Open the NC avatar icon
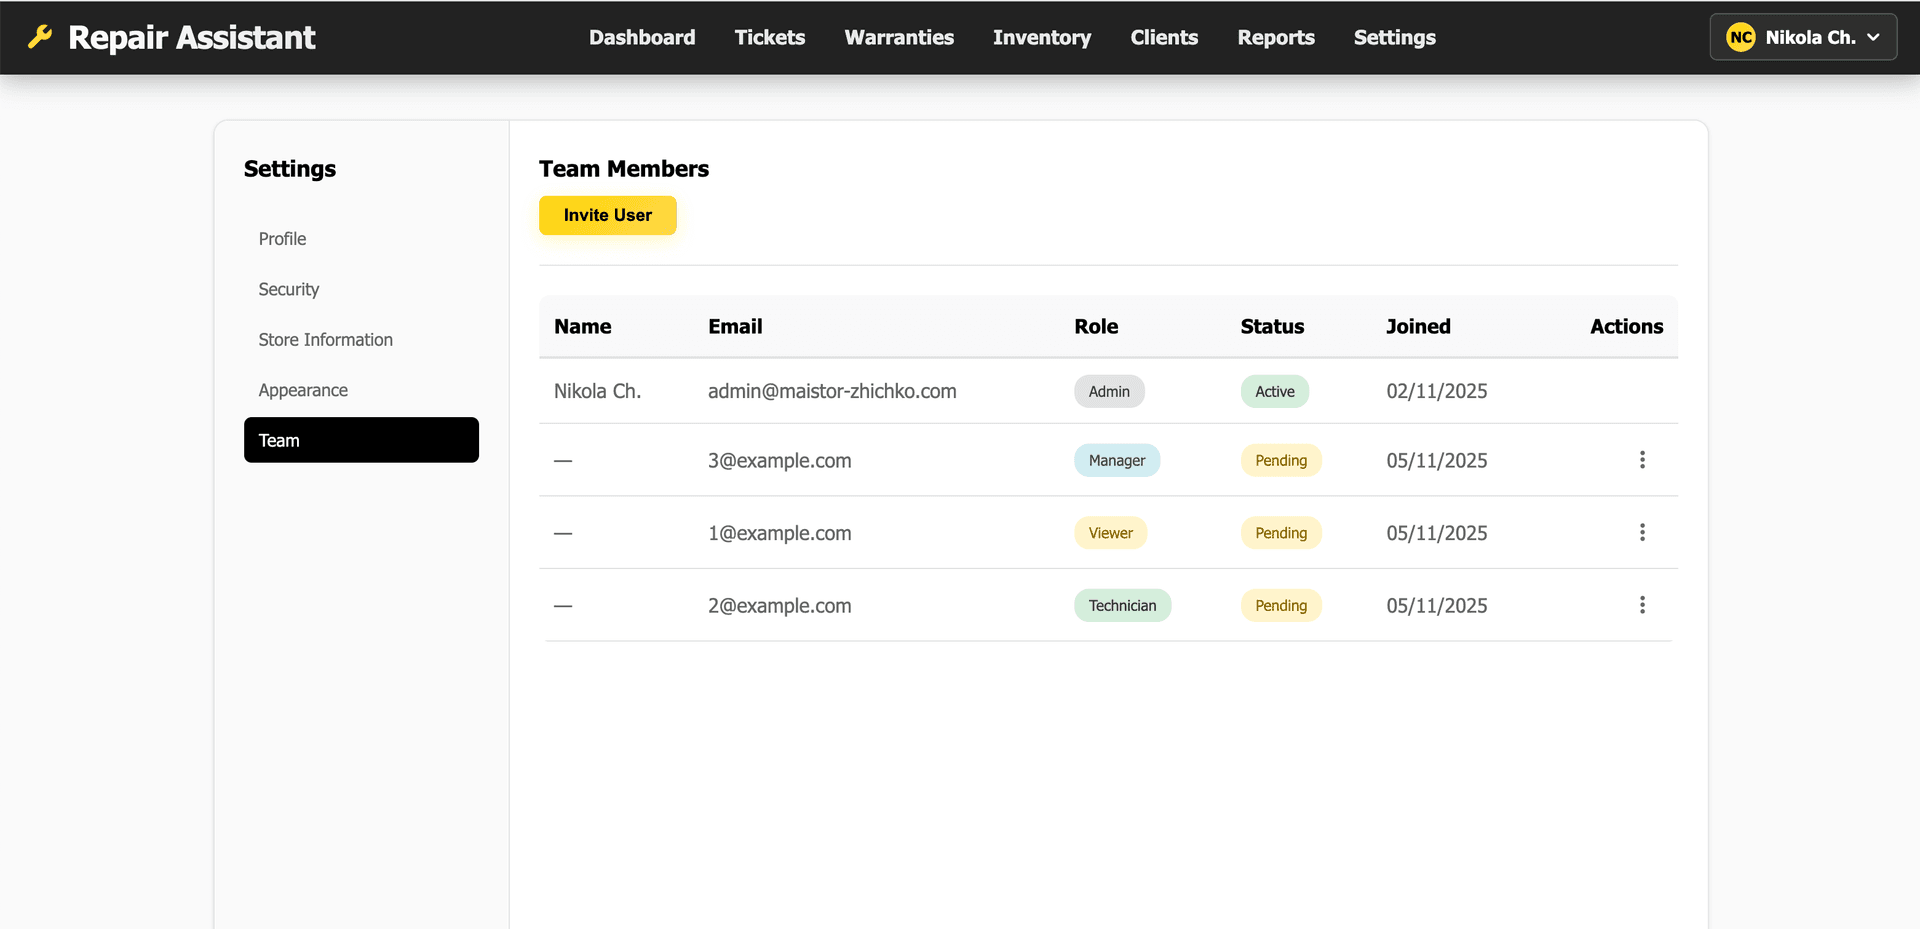The height and width of the screenshot is (929, 1920). [x=1740, y=36]
